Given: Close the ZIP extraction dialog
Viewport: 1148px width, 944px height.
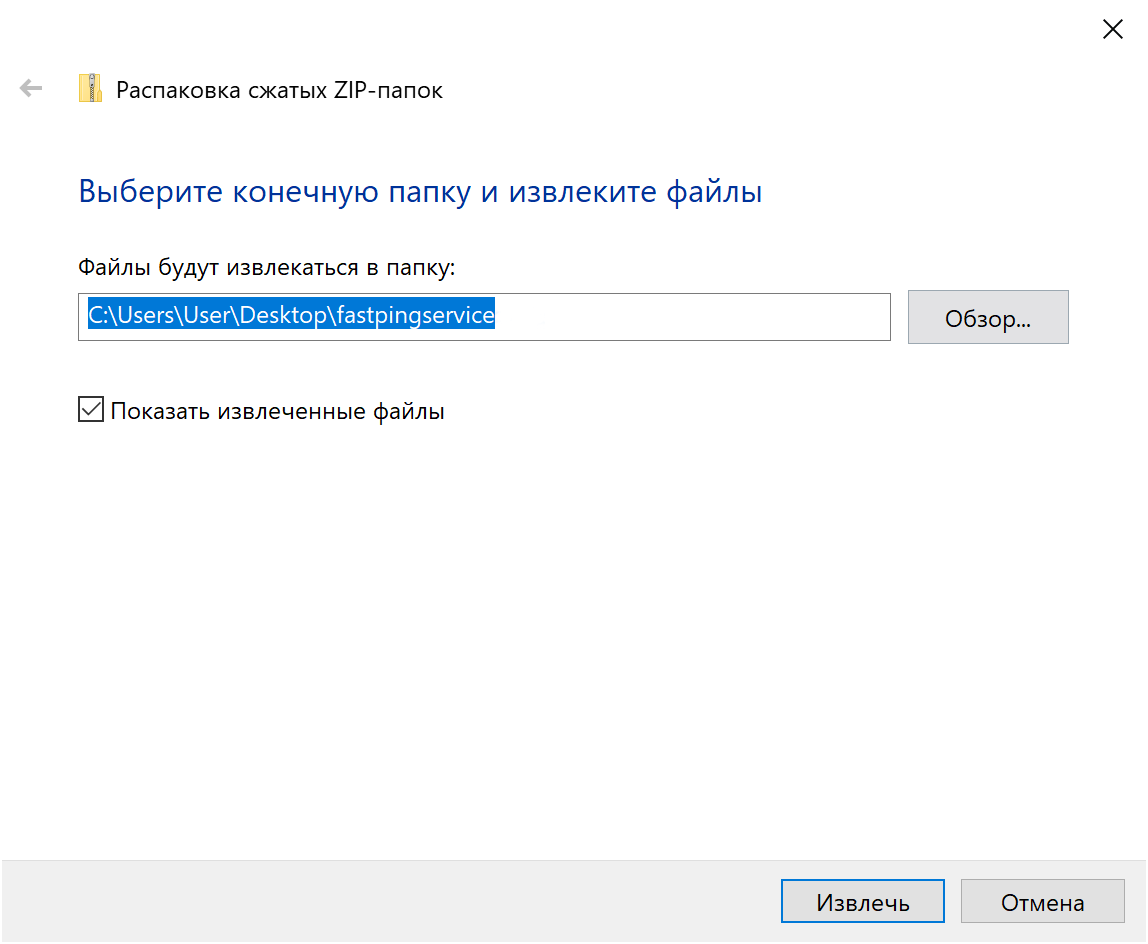Looking at the screenshot, I should tap(1112, 29).
